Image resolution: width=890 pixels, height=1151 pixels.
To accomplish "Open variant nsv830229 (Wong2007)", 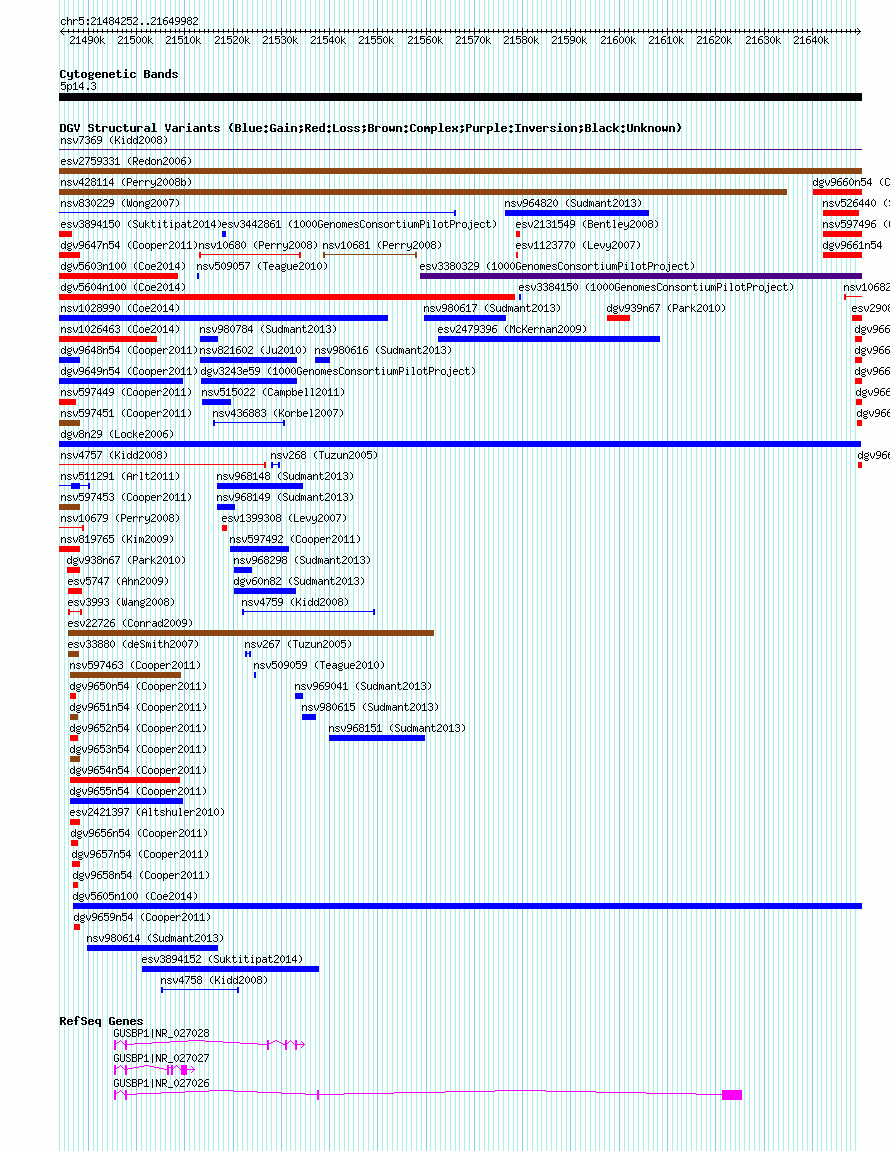I will [120, 203].
